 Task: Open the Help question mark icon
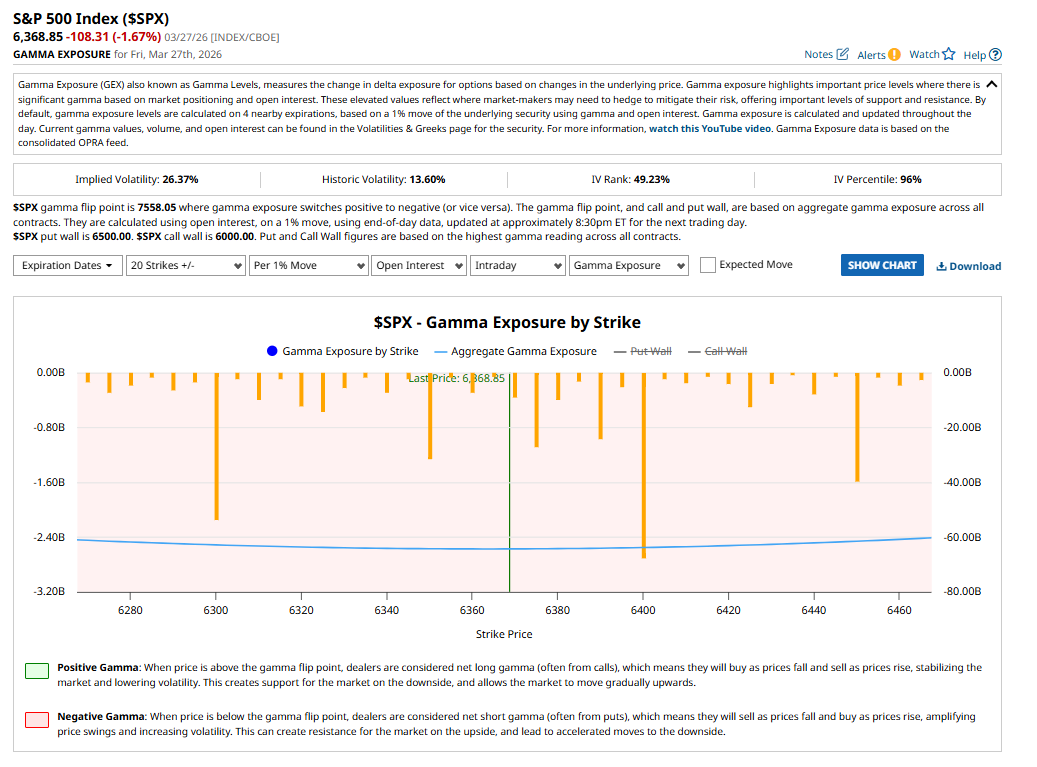pyautogui.click(x=995, y=55)
